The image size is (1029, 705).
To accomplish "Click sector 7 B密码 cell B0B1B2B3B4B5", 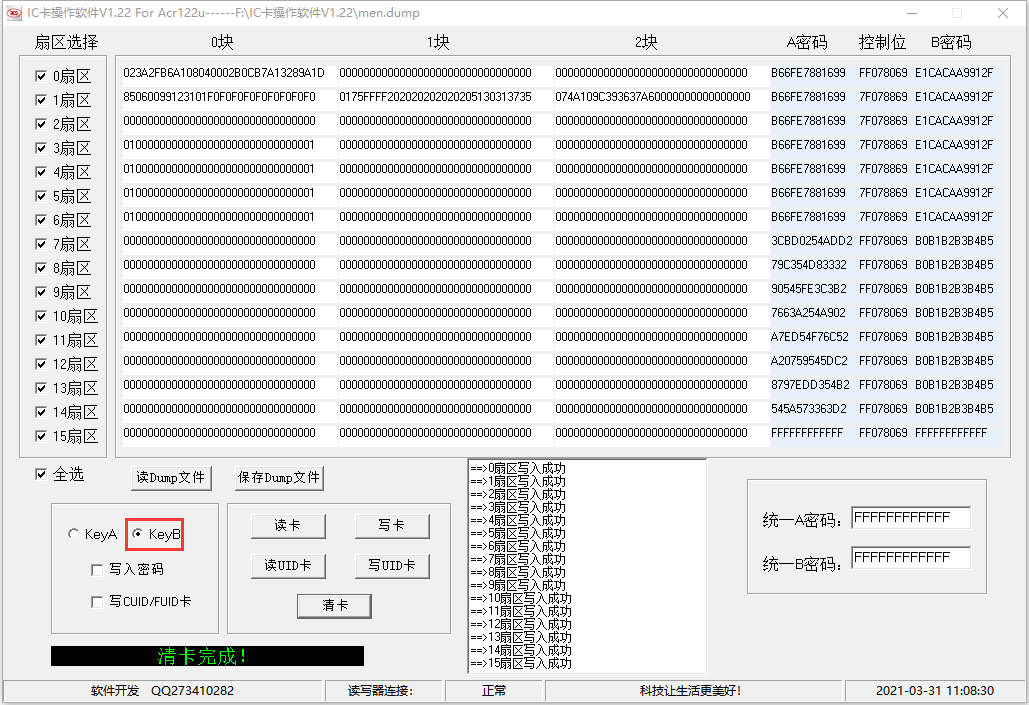I will pos(954,241).
